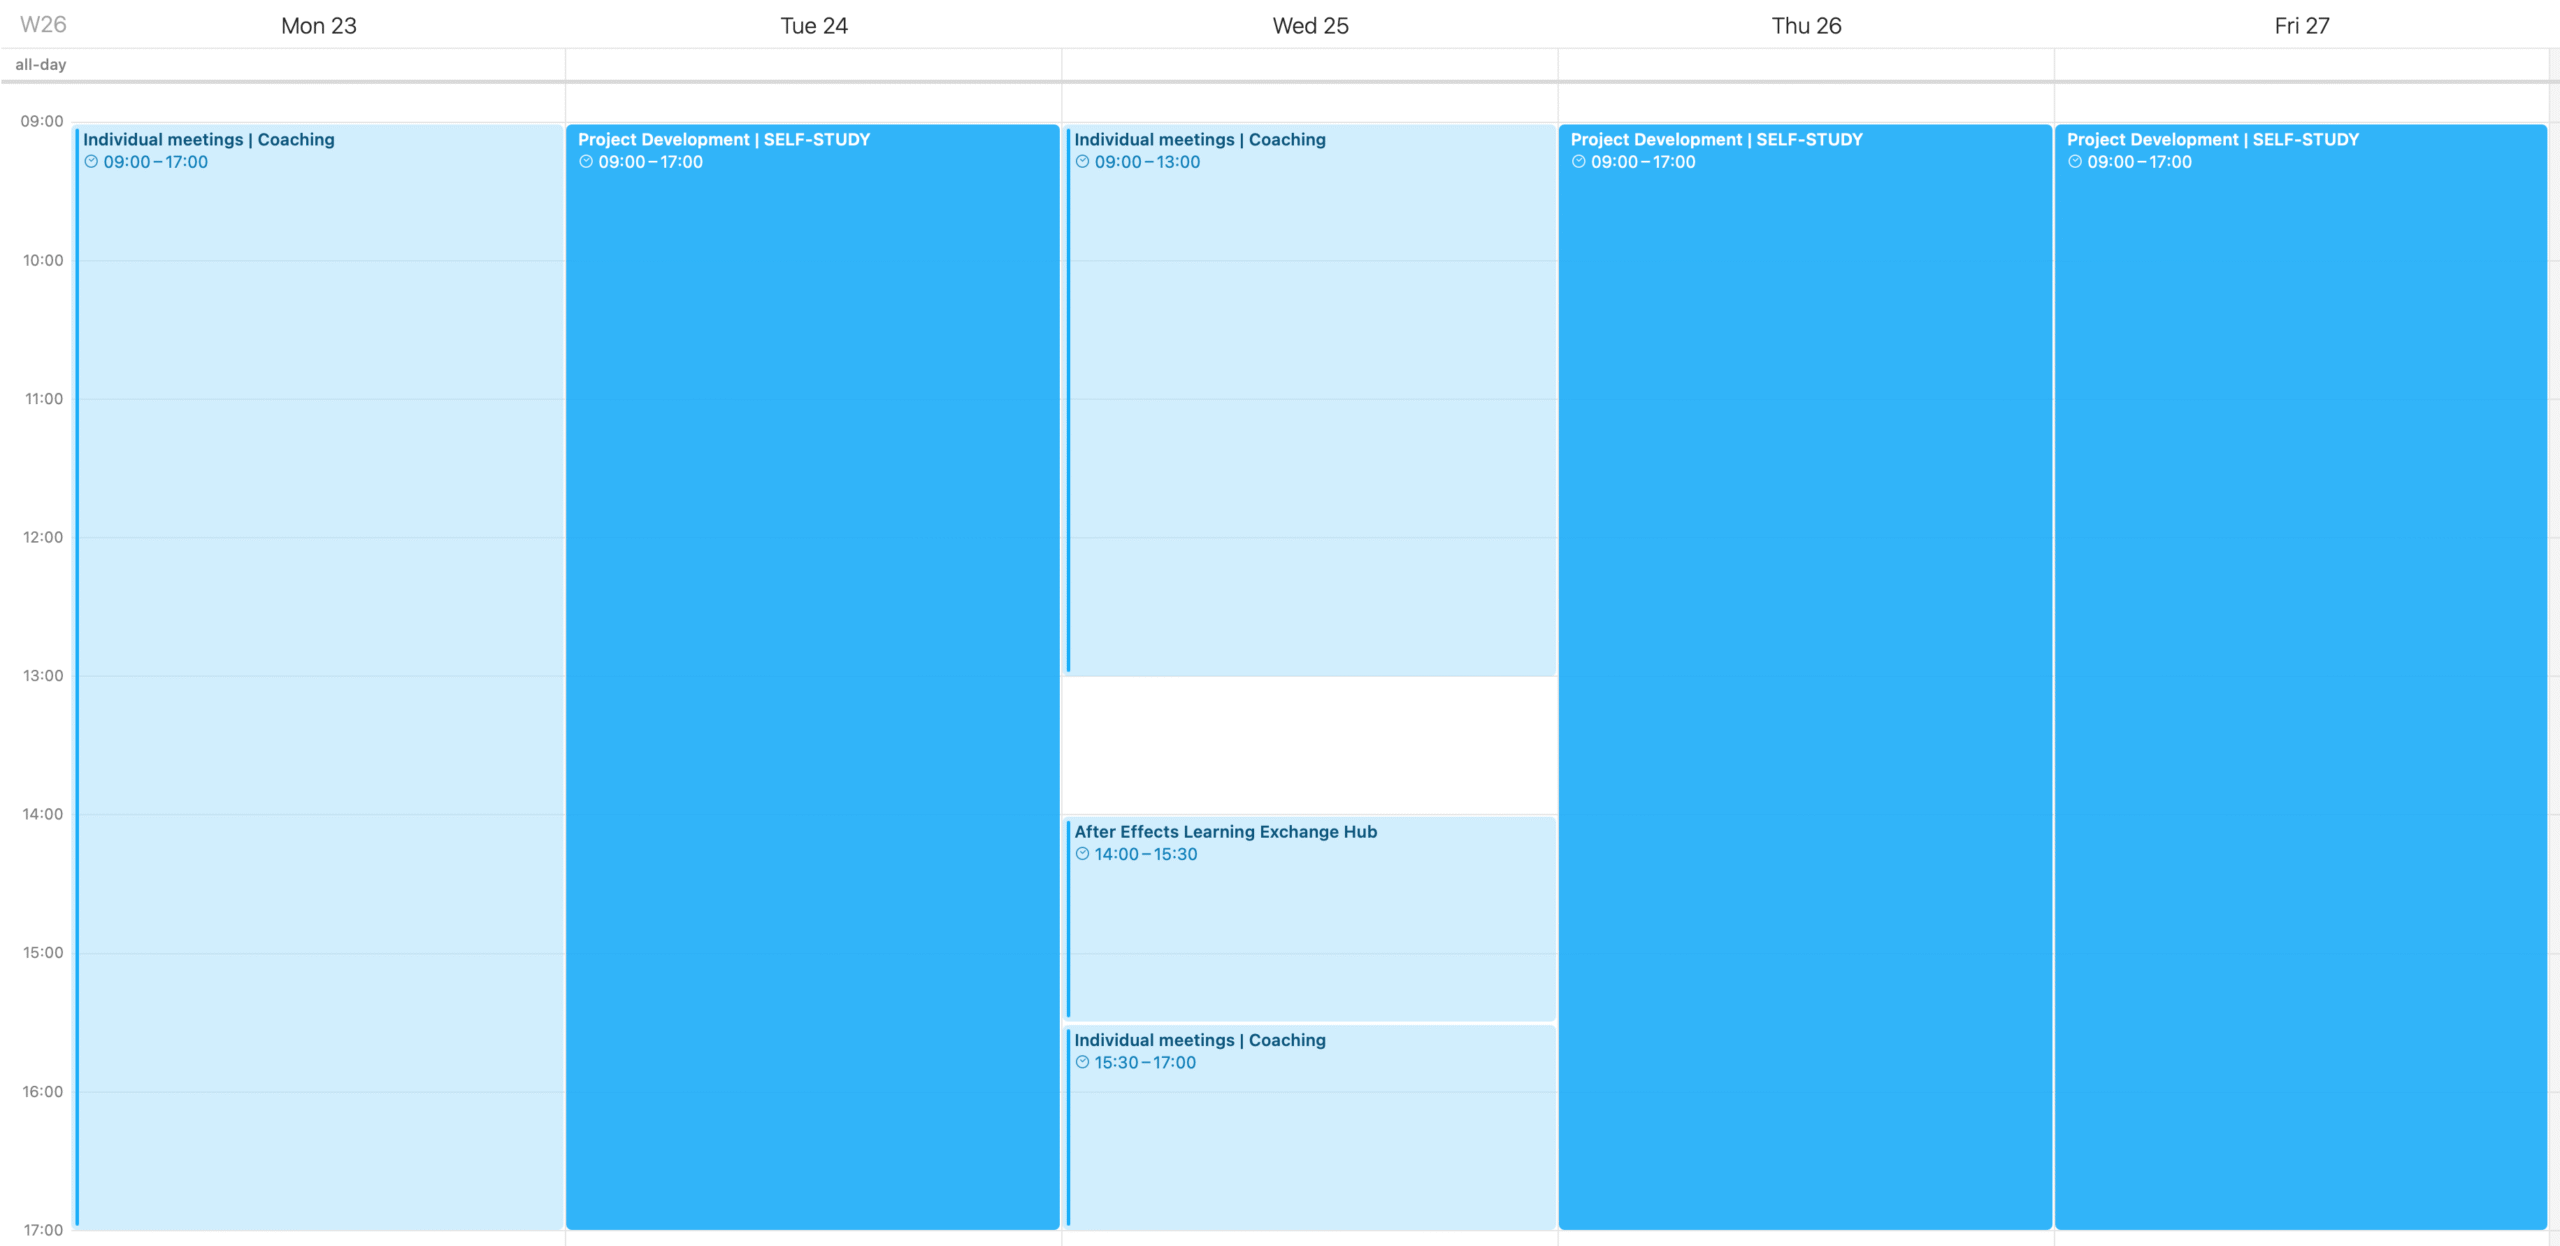Click clock icon beside 15:30–17:00
The height and width of the screenshot is (1246, 2560).
(1082, 1062)
